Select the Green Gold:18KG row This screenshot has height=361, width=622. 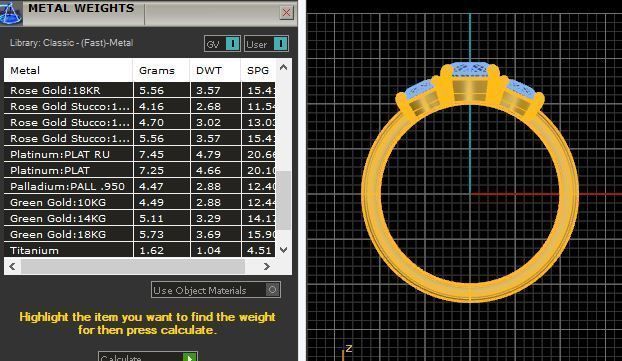(x=140, y=234)
